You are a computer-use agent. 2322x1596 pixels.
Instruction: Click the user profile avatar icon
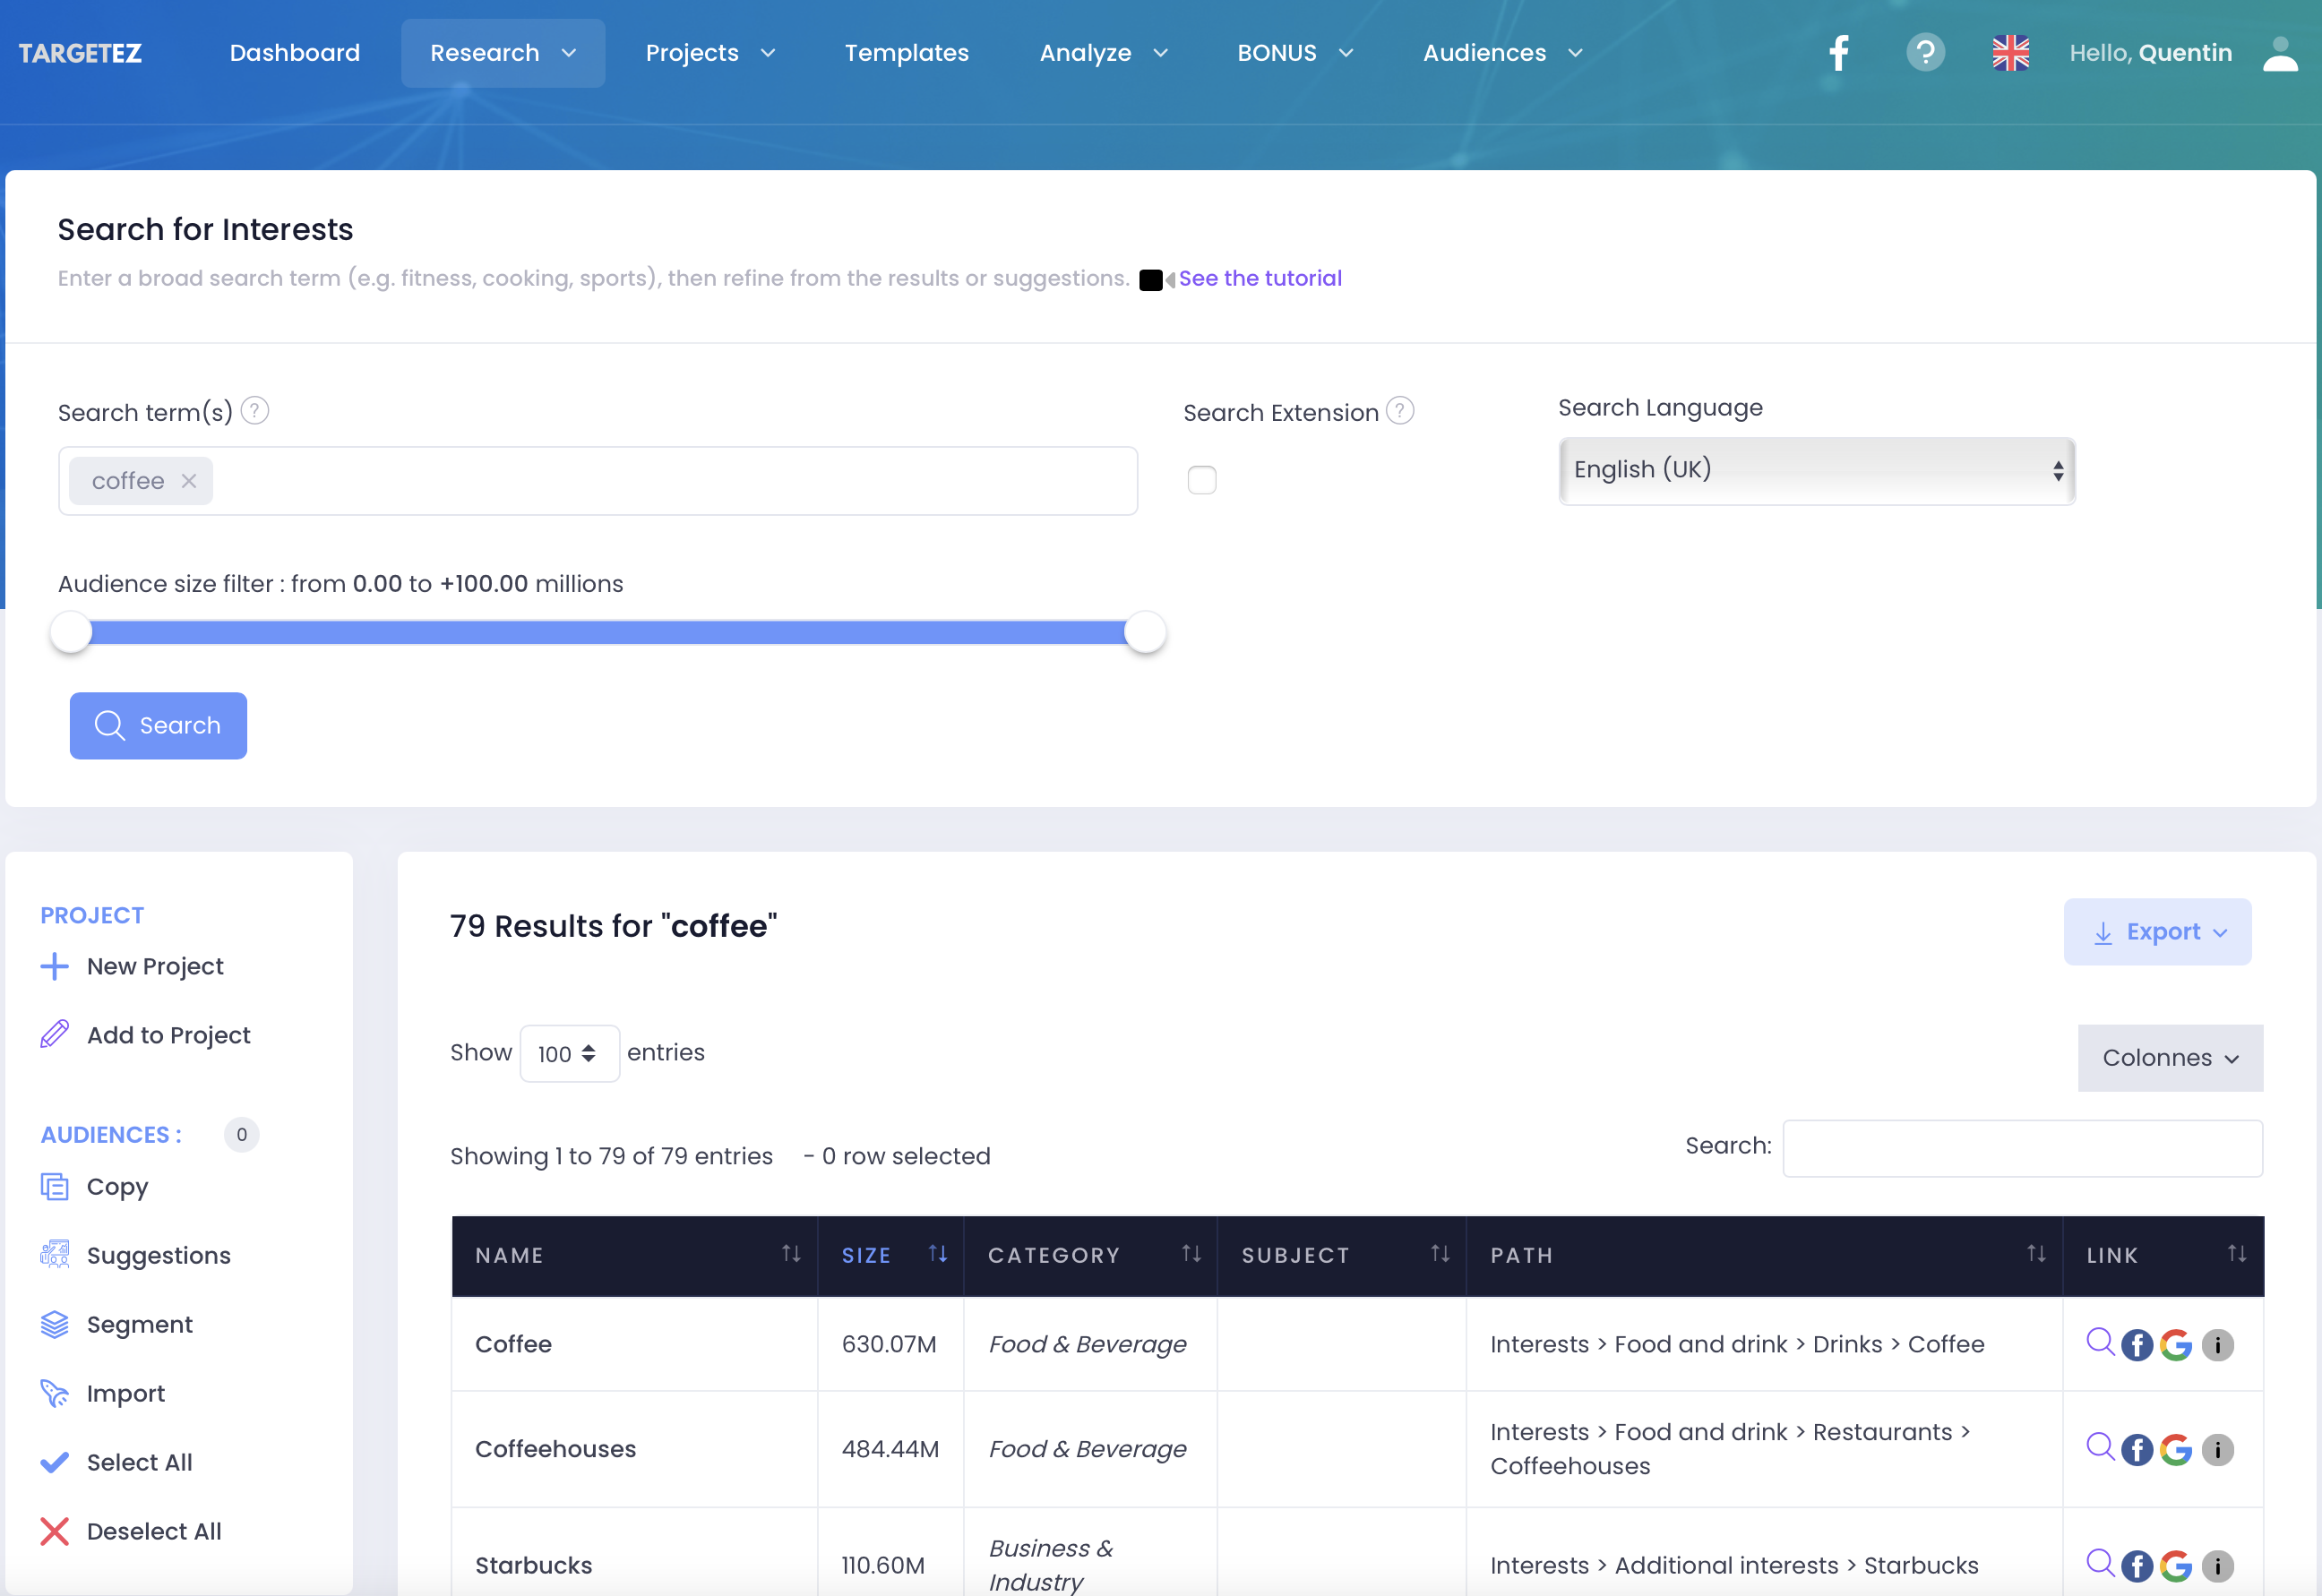(x=2279, y=53)
